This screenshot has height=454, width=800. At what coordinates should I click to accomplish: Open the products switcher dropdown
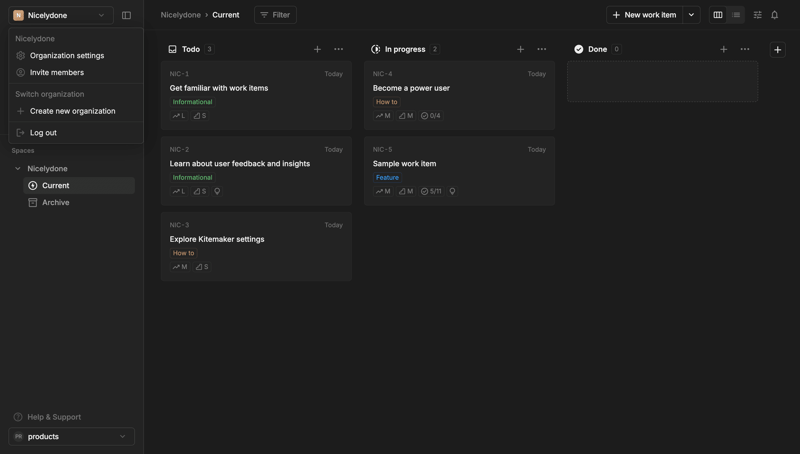click(x=71, y=437)
